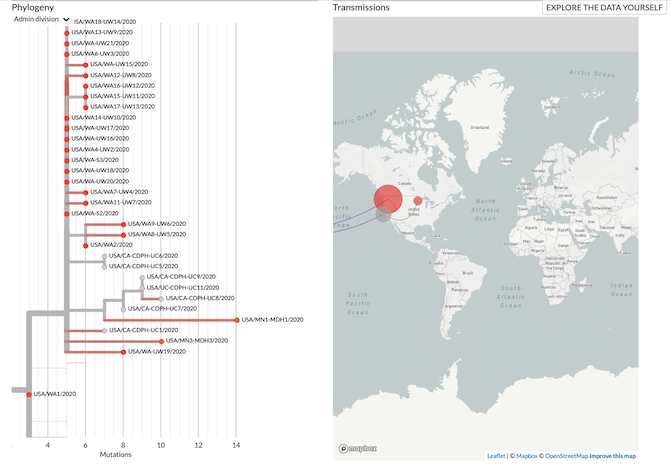Select the small red Minnesota circle on map
The width and height of the screenshot is (670, 468).
[x=417, y=203]
